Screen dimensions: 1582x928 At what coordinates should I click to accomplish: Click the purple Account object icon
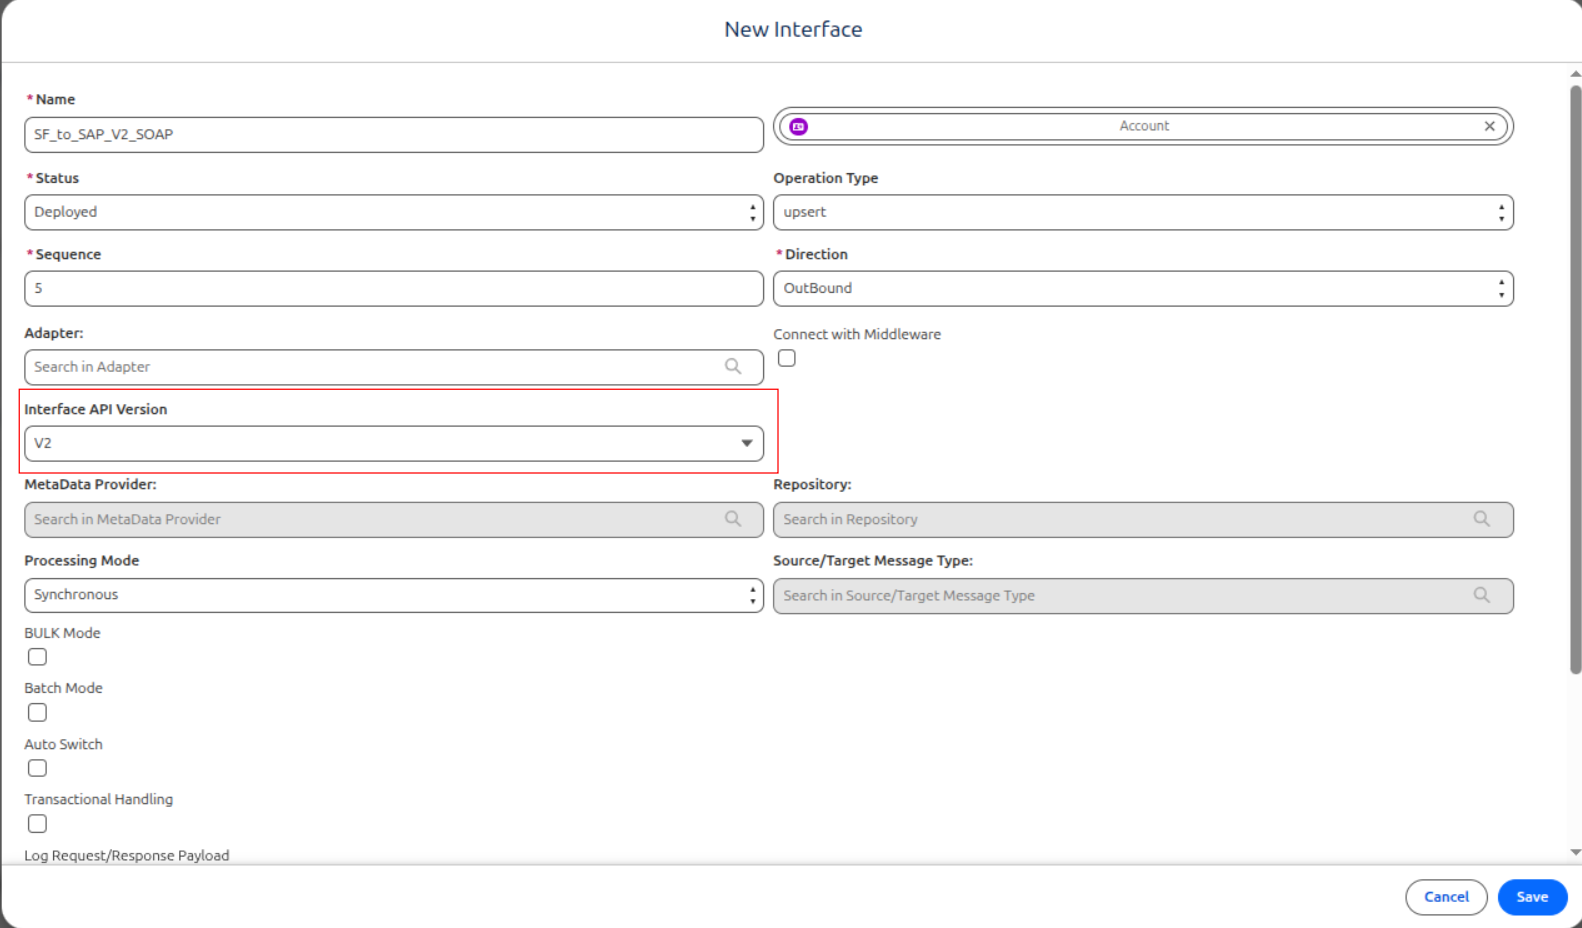click(x=798, y=127)
